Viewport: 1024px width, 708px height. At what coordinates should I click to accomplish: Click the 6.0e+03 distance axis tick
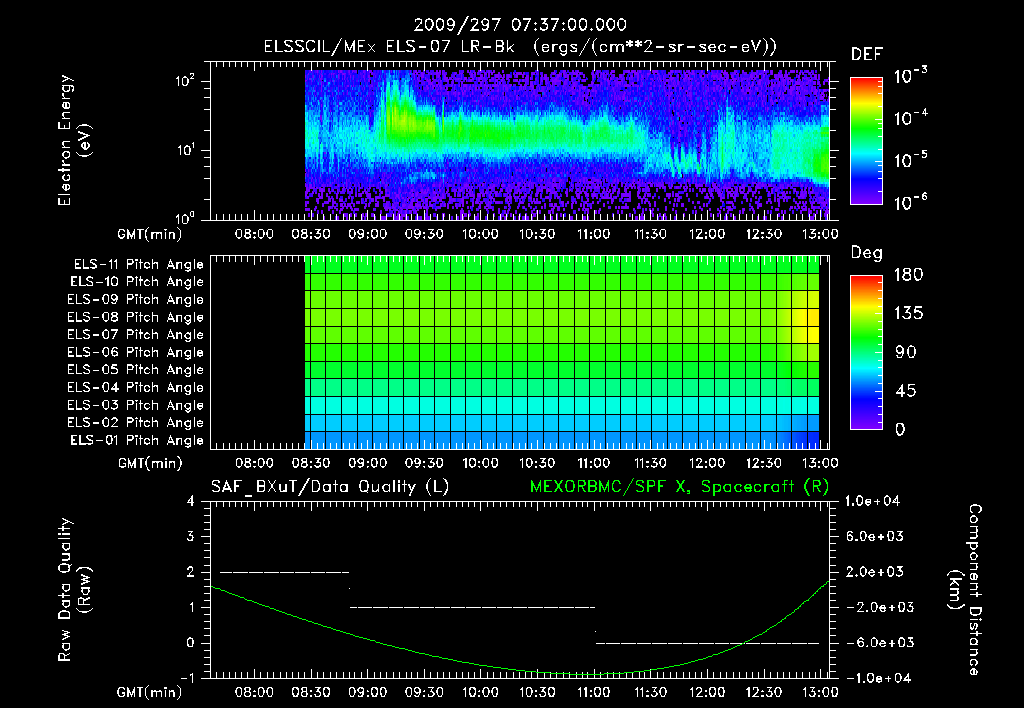point(875,536)
